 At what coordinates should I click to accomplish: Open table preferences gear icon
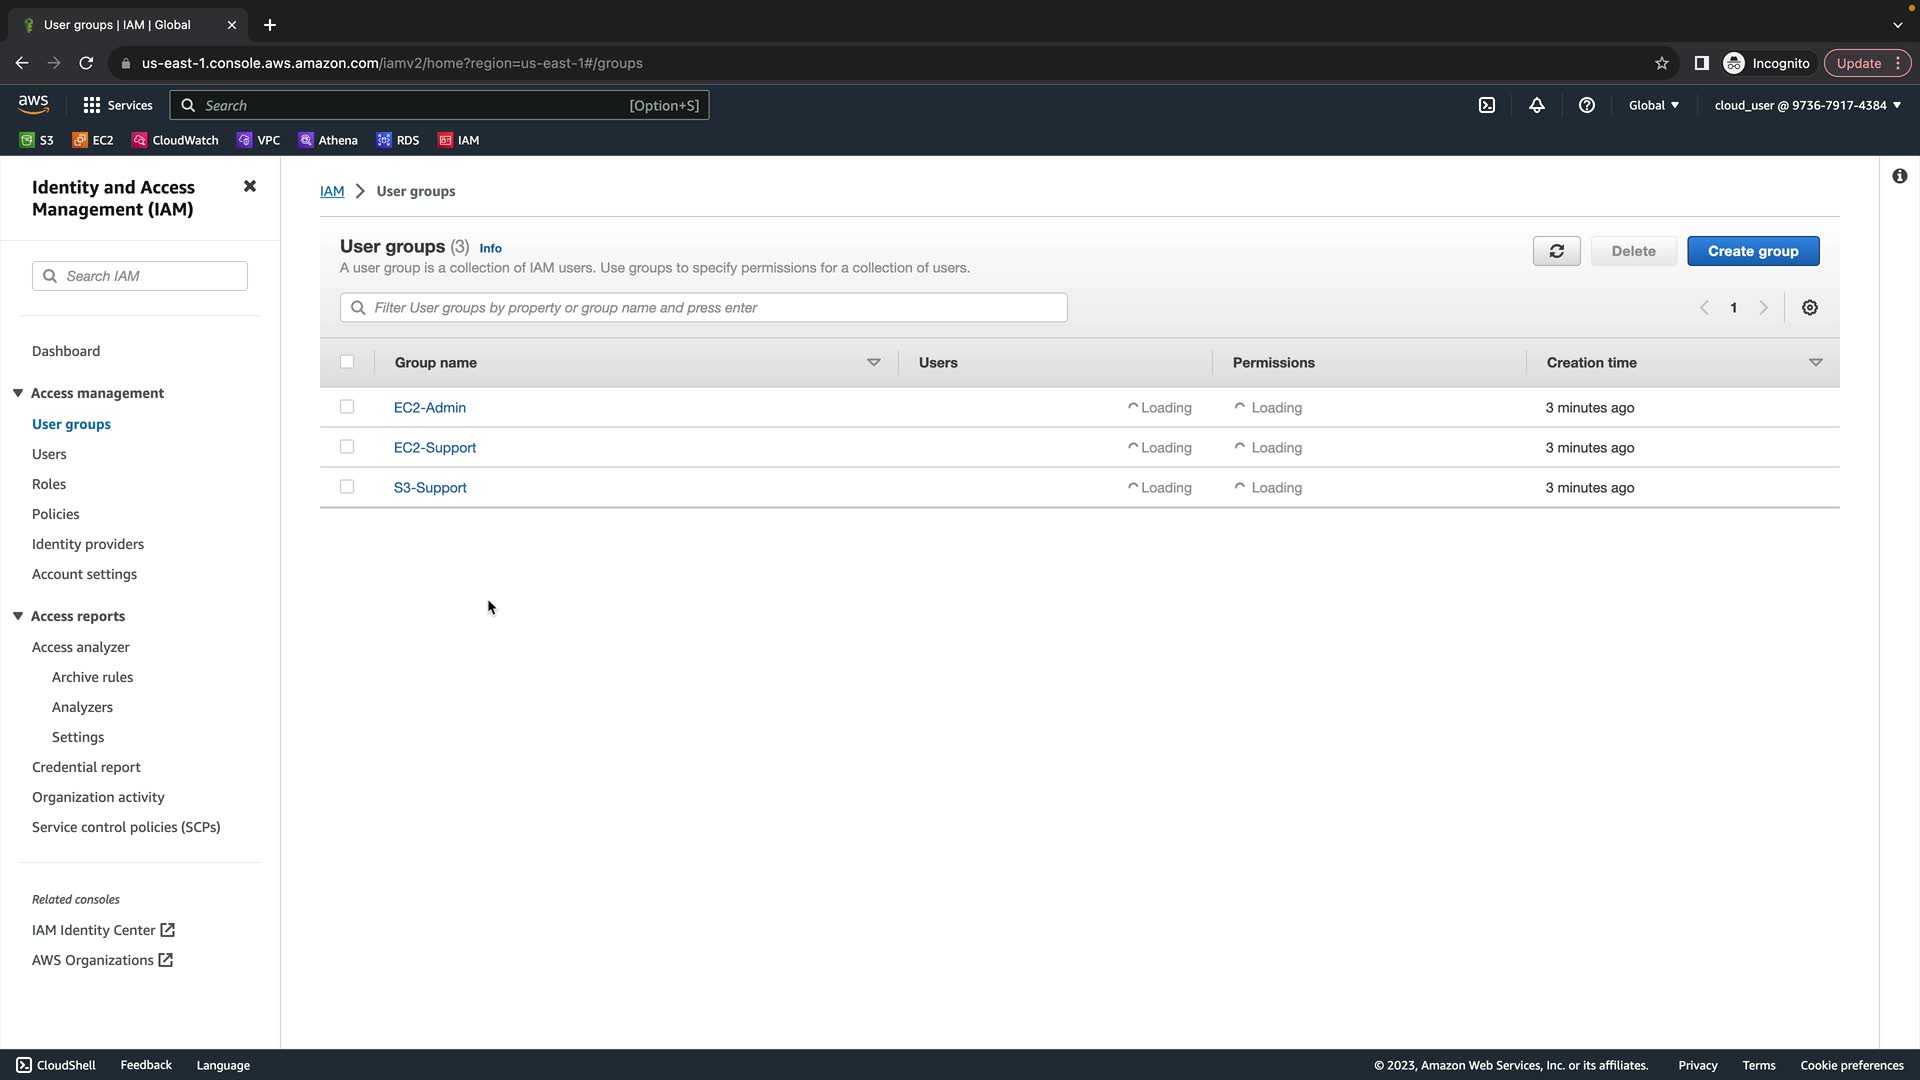tap(1809, 308)
